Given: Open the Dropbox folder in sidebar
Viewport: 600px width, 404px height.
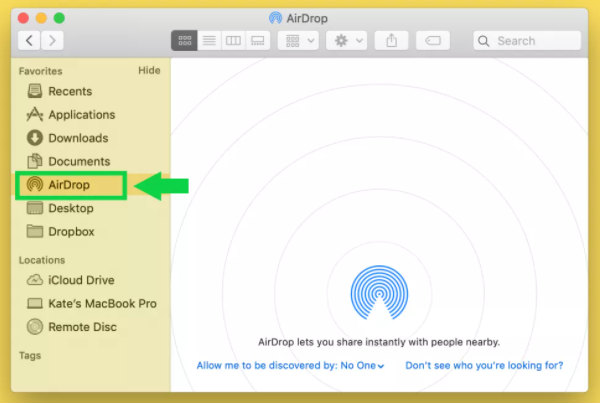Looking at the screenshot, I should [x=90, y=231].
